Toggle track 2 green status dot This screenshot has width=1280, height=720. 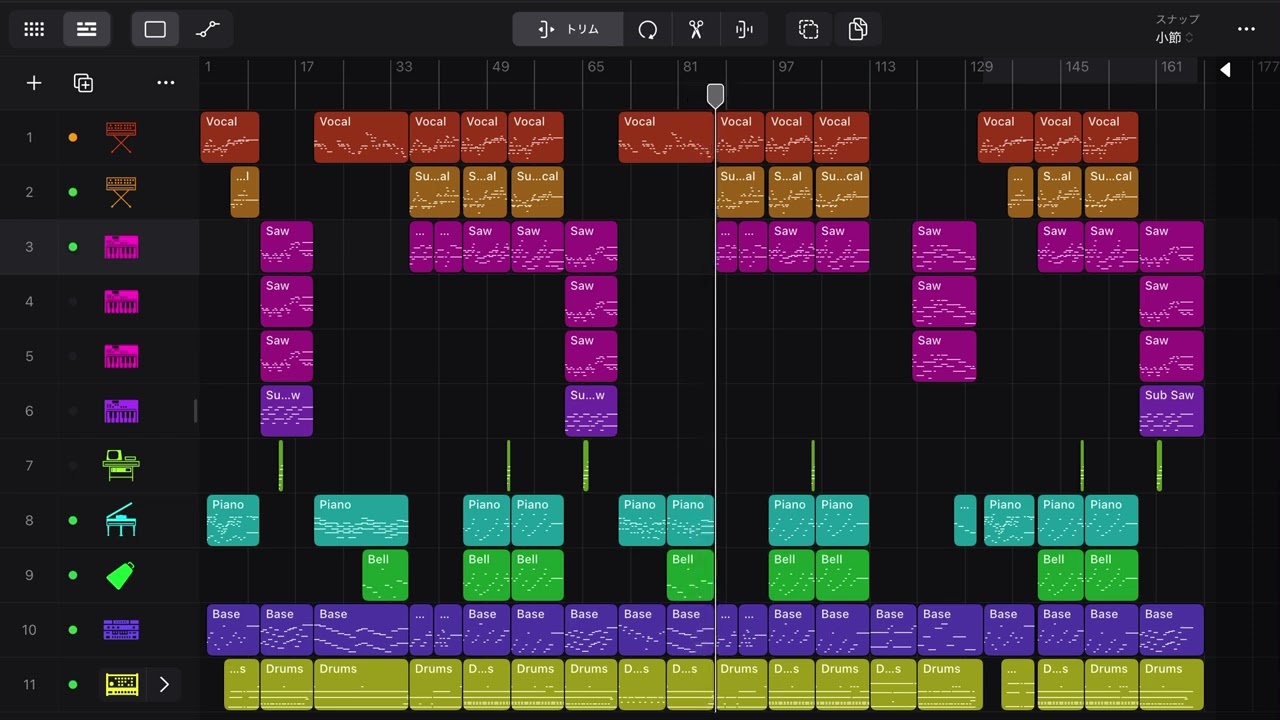(x=72, y=192)
